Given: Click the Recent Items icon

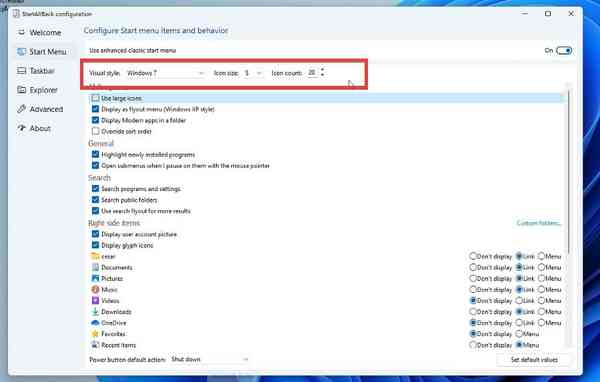Looking at the screenshot, I should coord(95,345).
